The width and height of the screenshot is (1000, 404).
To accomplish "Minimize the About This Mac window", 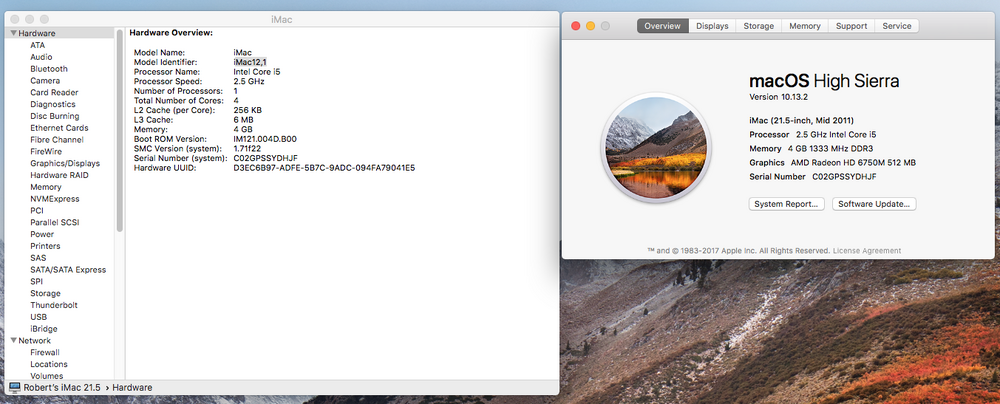I will tap(591, 26).
